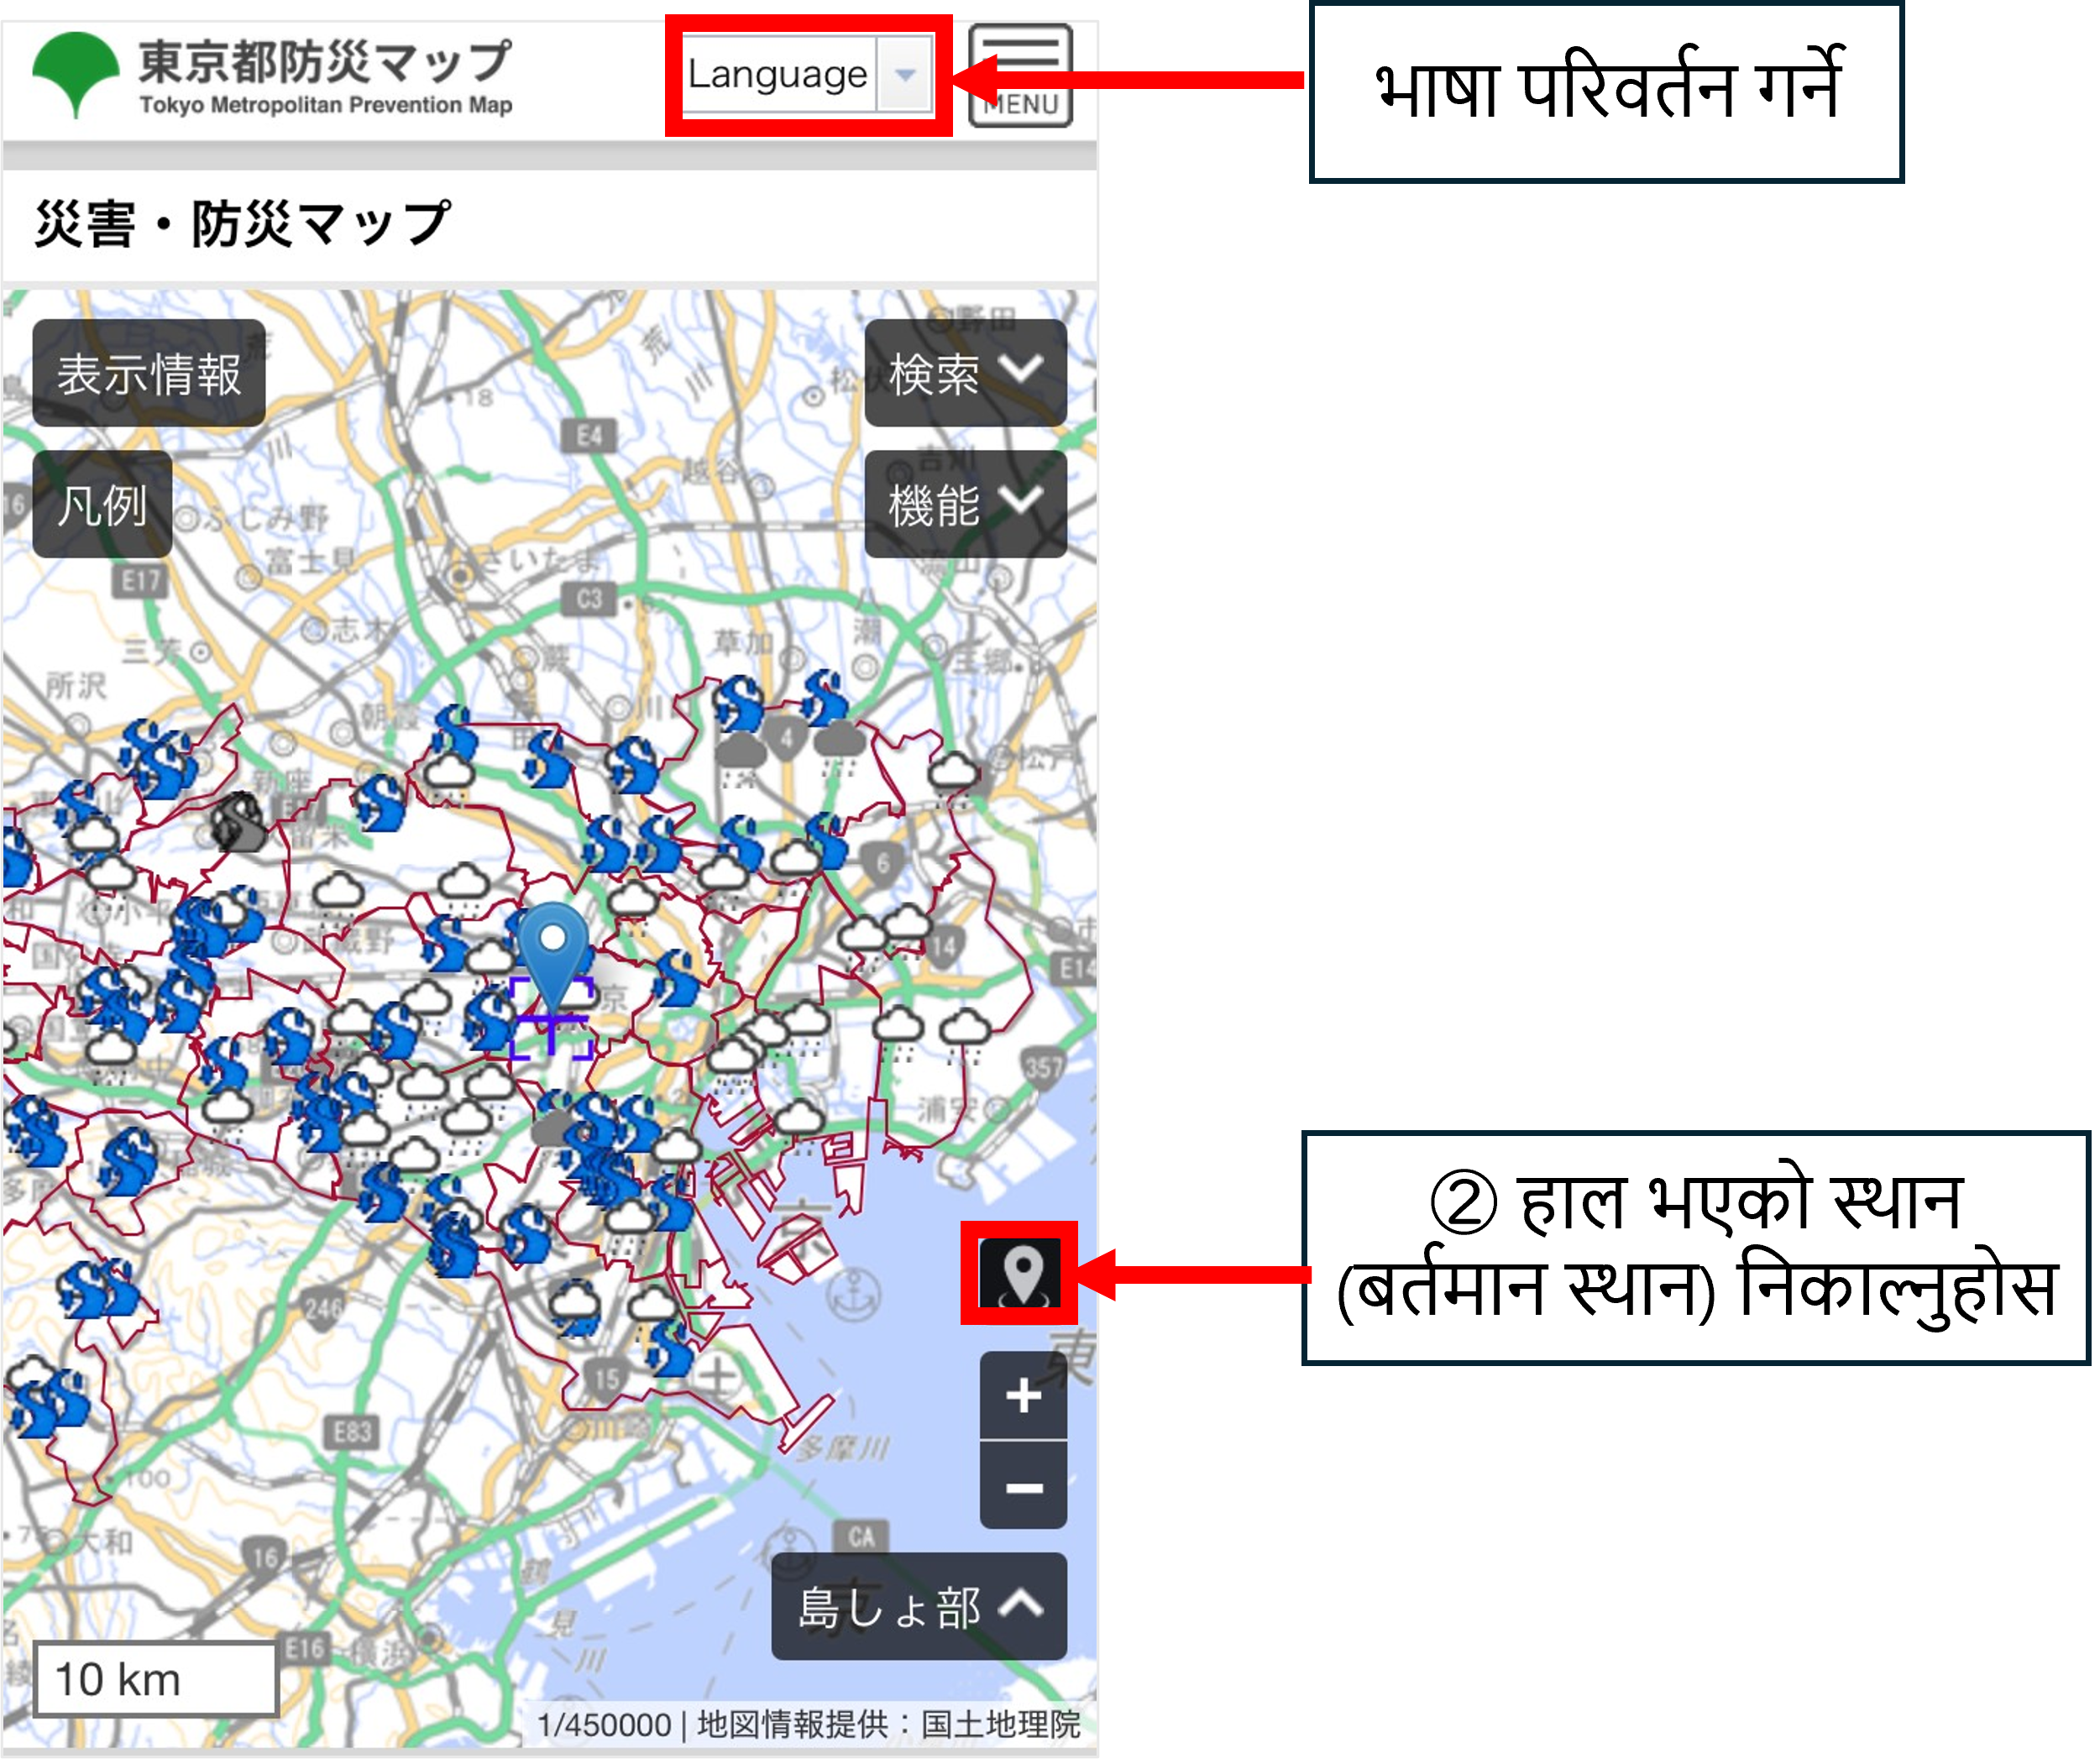Click the 10 km scale bar
This screenshot has width=2100, height=1759.
point(155,1679)
